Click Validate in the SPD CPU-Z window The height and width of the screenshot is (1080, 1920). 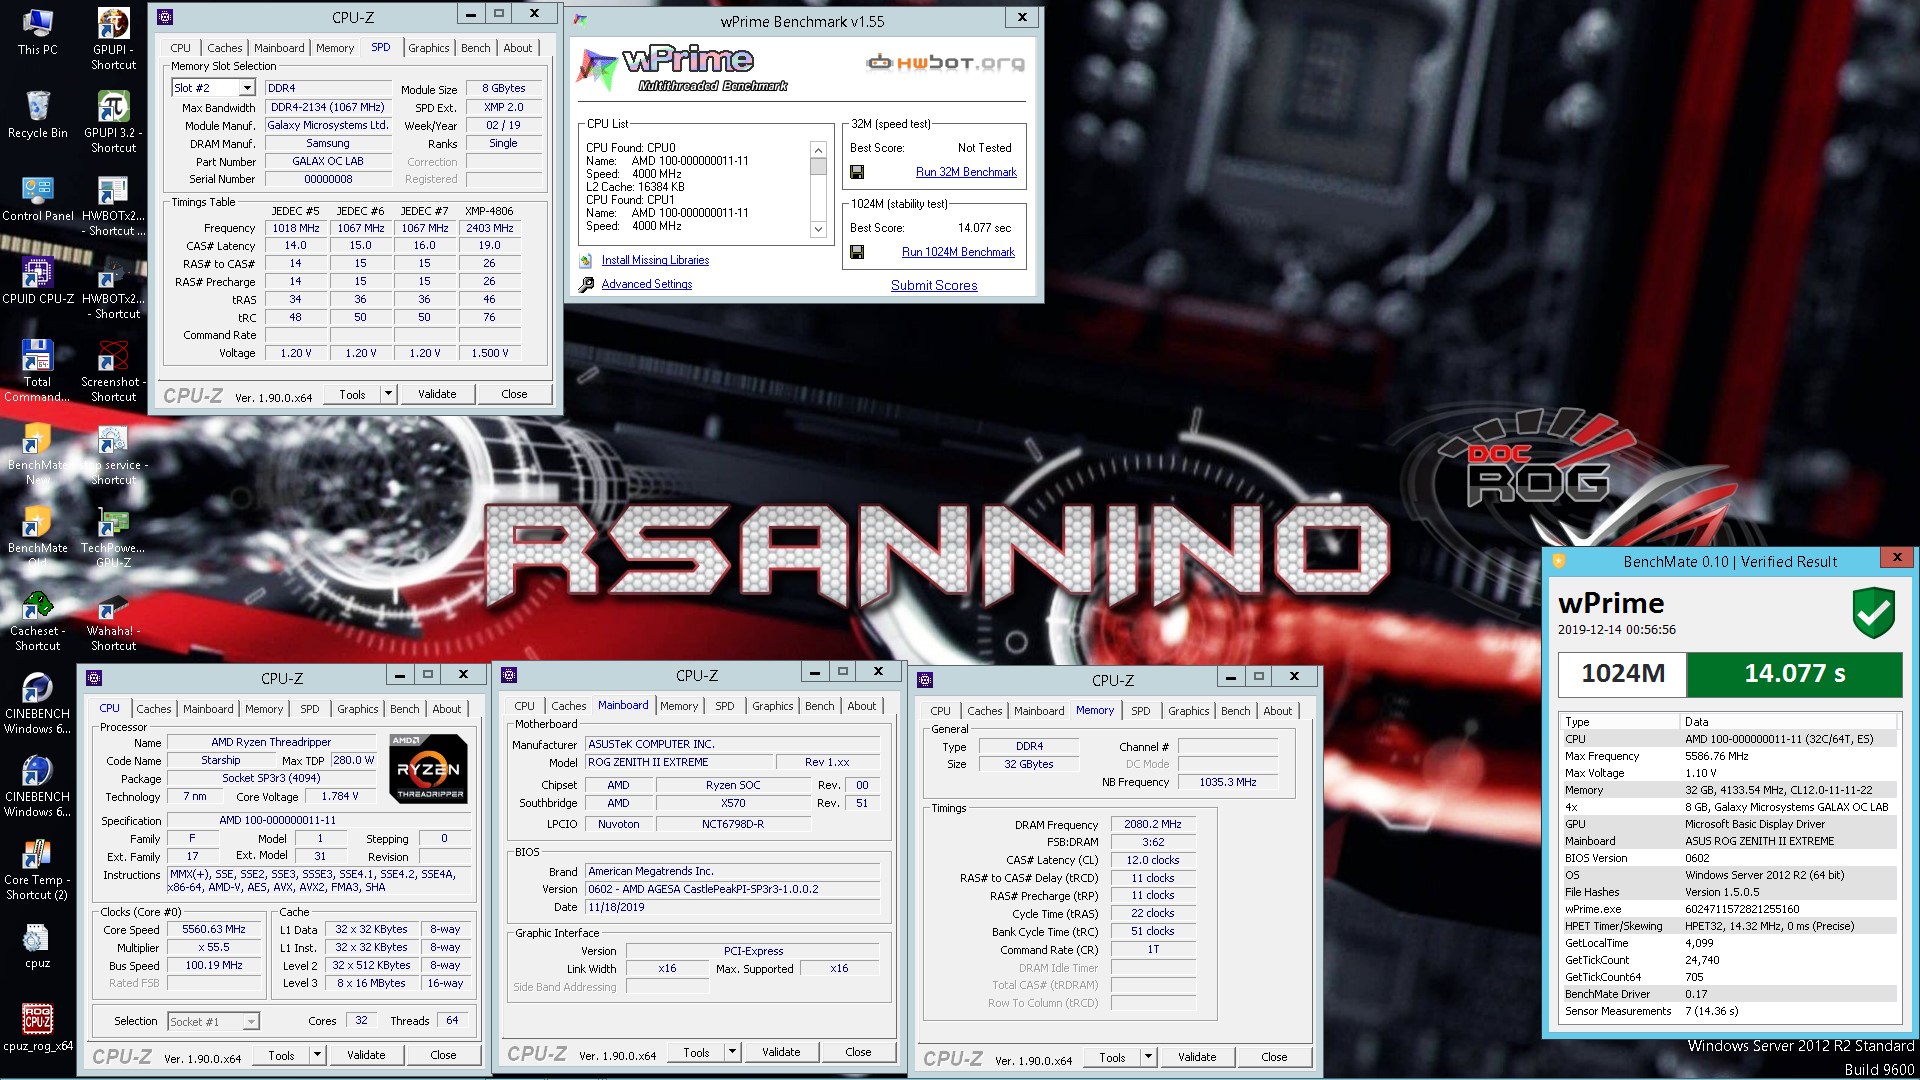[437, 394]
